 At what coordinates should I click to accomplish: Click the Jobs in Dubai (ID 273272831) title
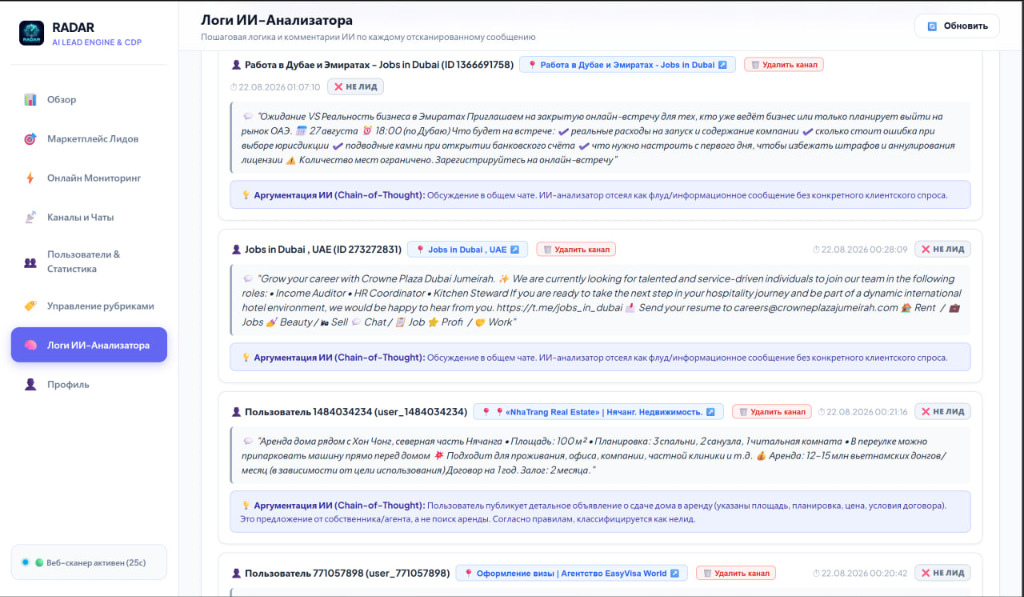pyautogui.click(x=323, y=250)
